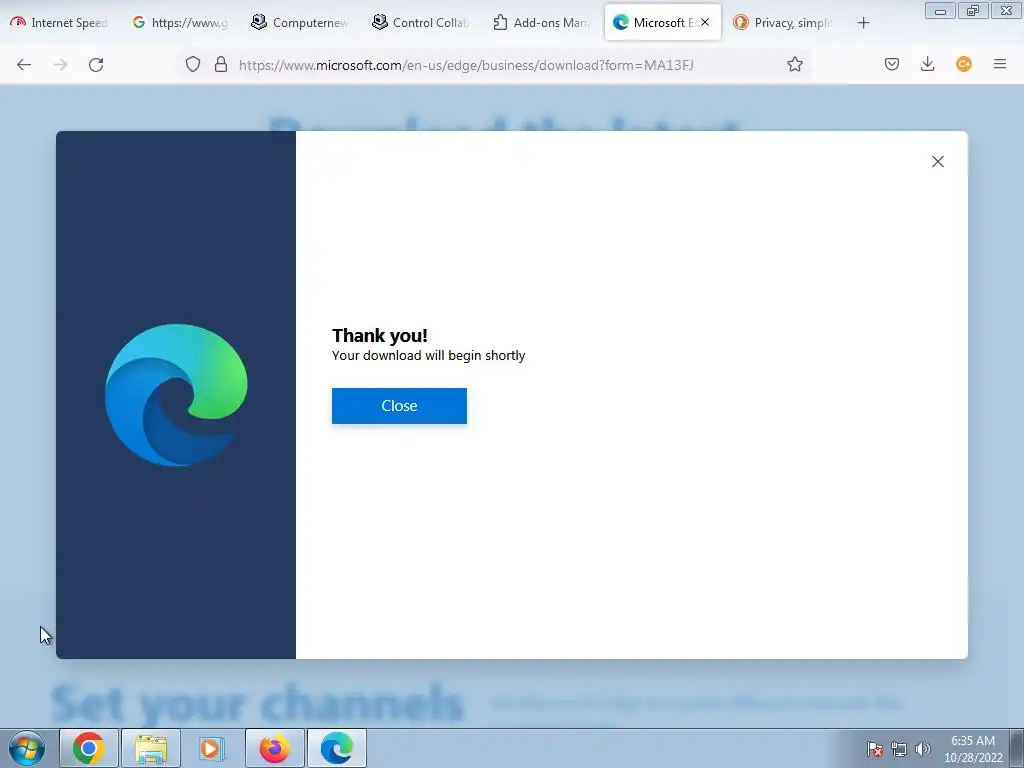1024x768 pixels.
Task: Click the Thank you! heading
Action: pyautogui.click(x=379, y=336)
